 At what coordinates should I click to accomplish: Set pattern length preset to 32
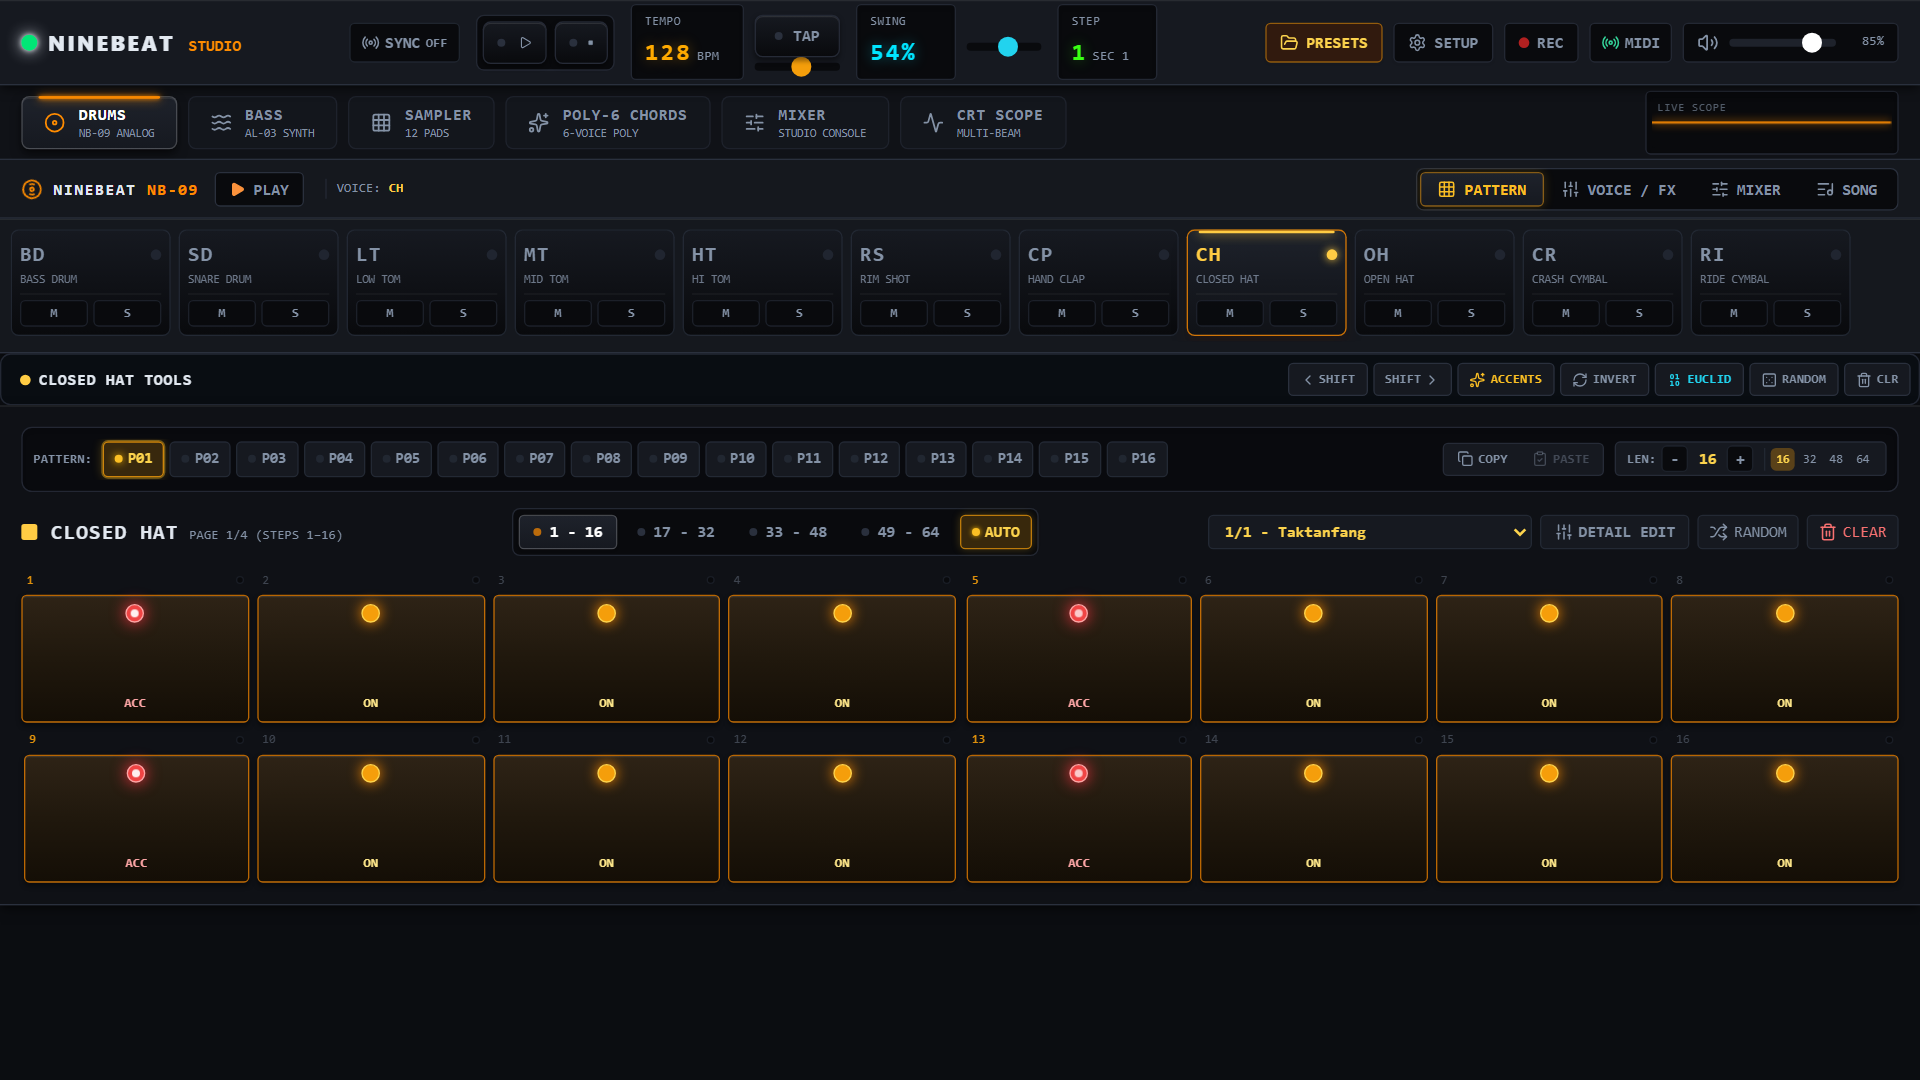click(1809, 460)
